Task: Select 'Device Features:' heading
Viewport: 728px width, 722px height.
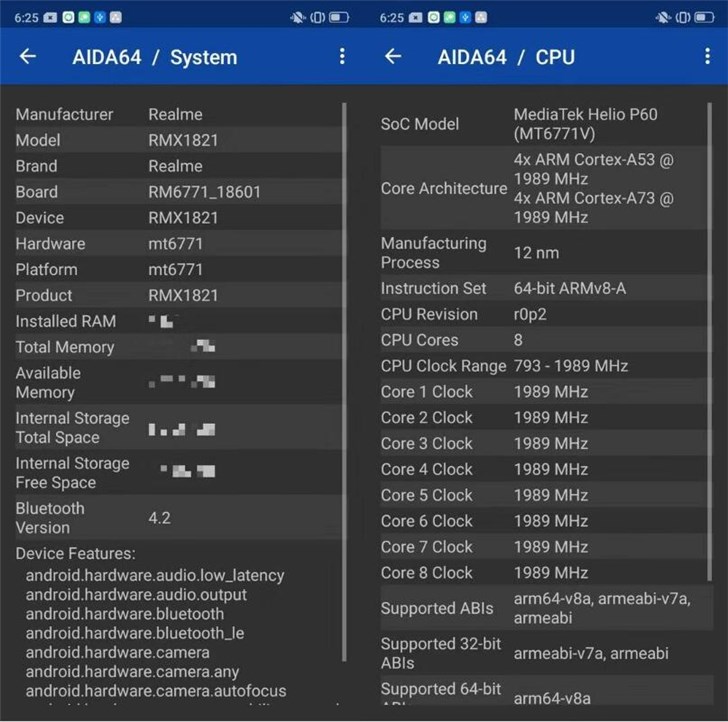Action: click(x=75, y=553)
